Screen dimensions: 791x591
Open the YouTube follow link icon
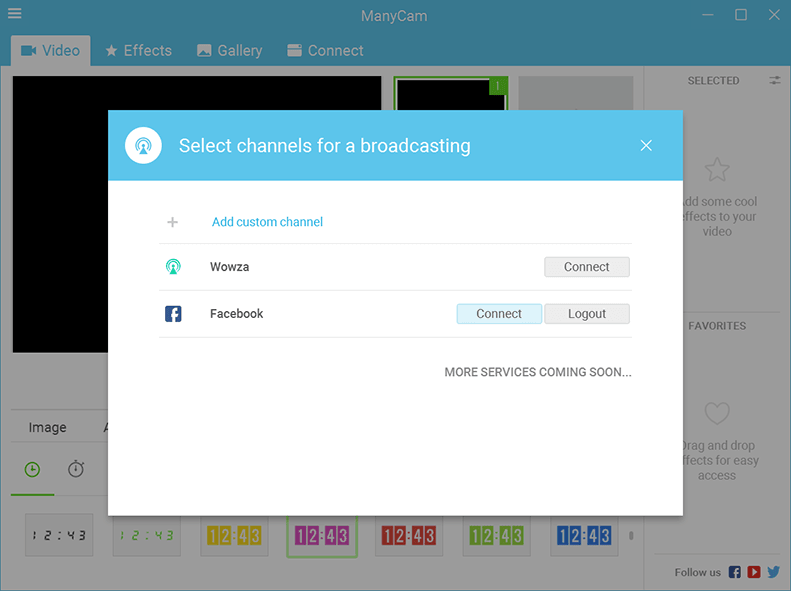point(754,573)
